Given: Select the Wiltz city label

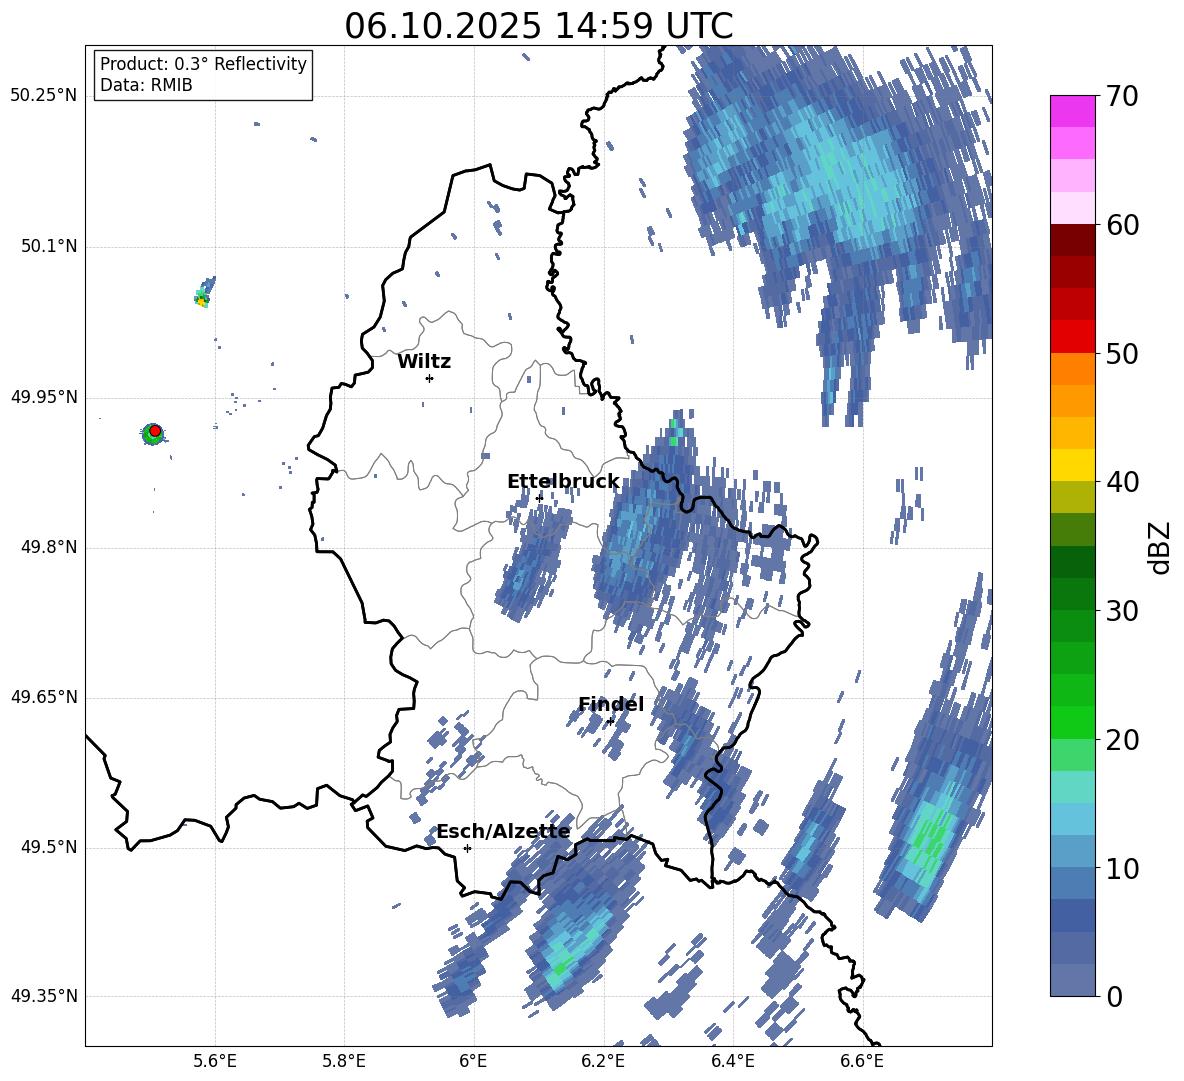Looking at the screenshot, I should pyautogui.click(x=424, y=362).
